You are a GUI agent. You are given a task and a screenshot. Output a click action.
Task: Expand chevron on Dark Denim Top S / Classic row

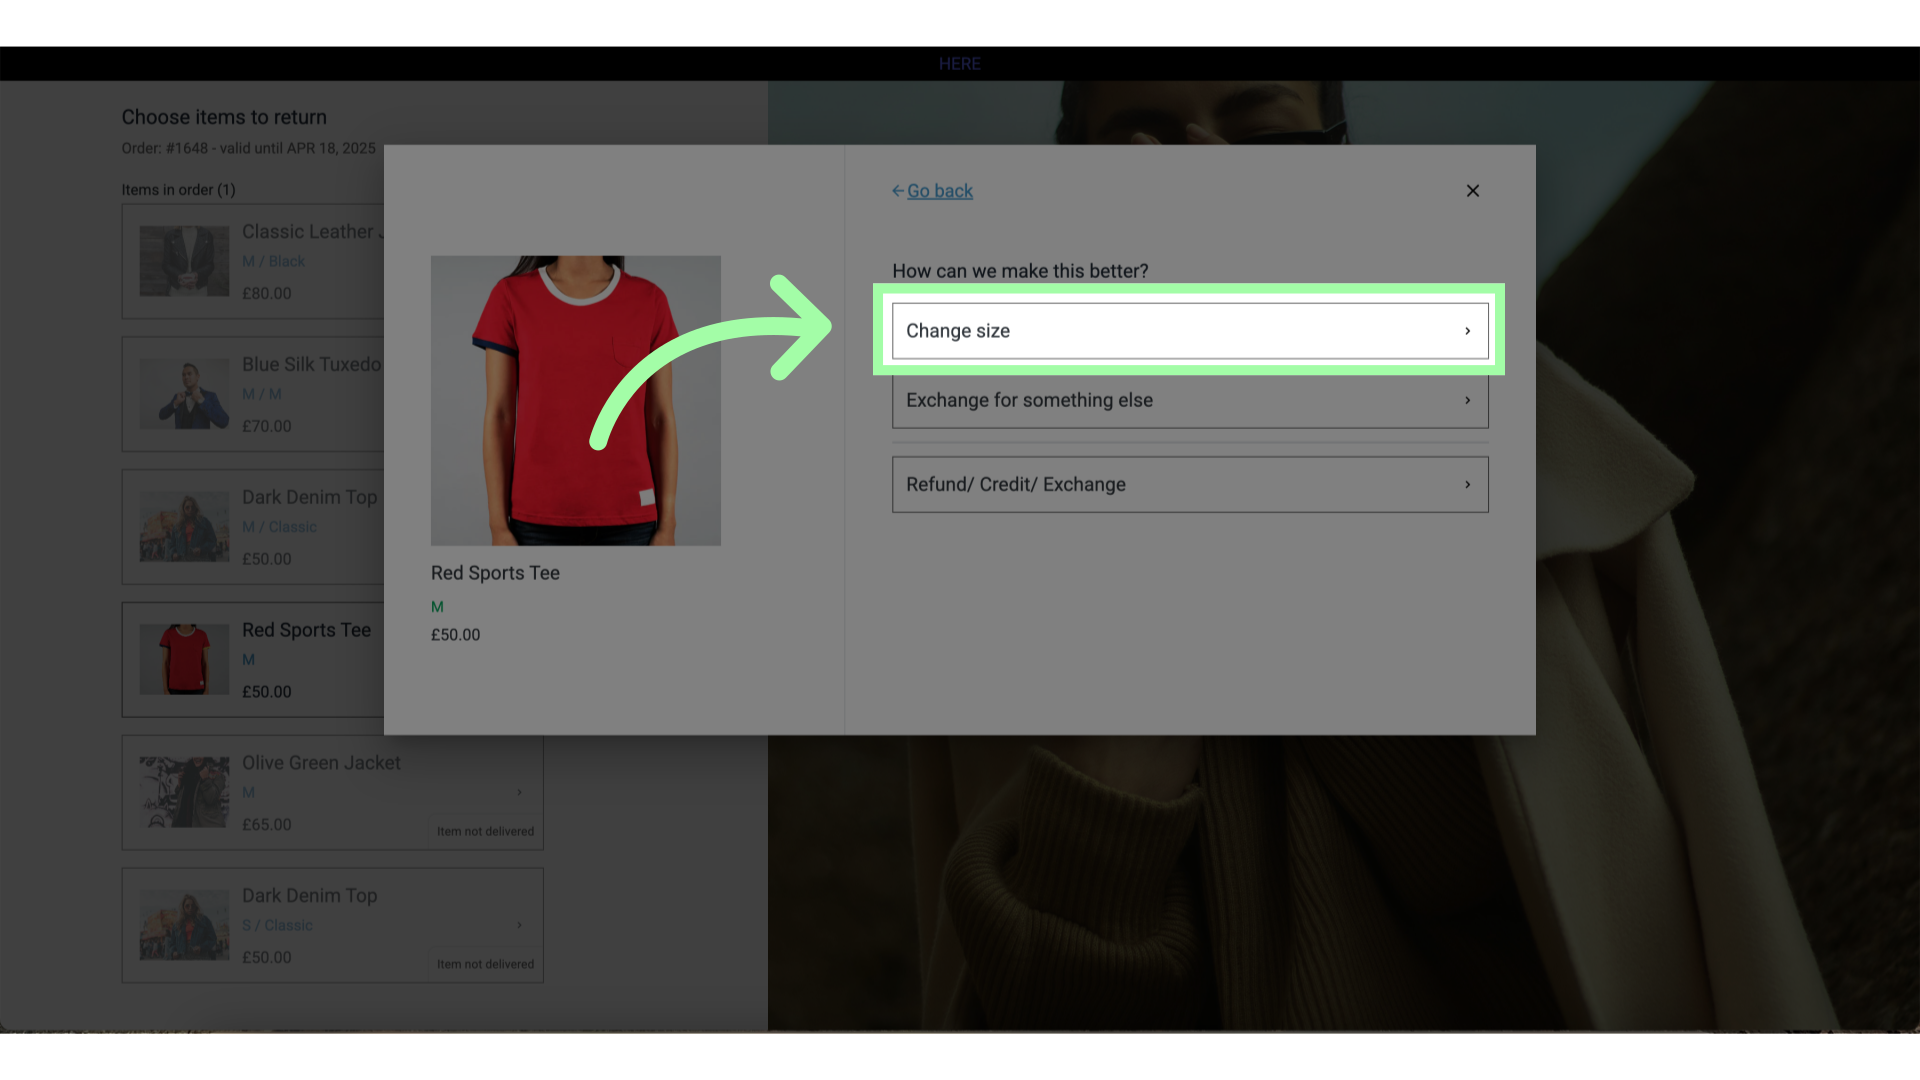point(519,926)
